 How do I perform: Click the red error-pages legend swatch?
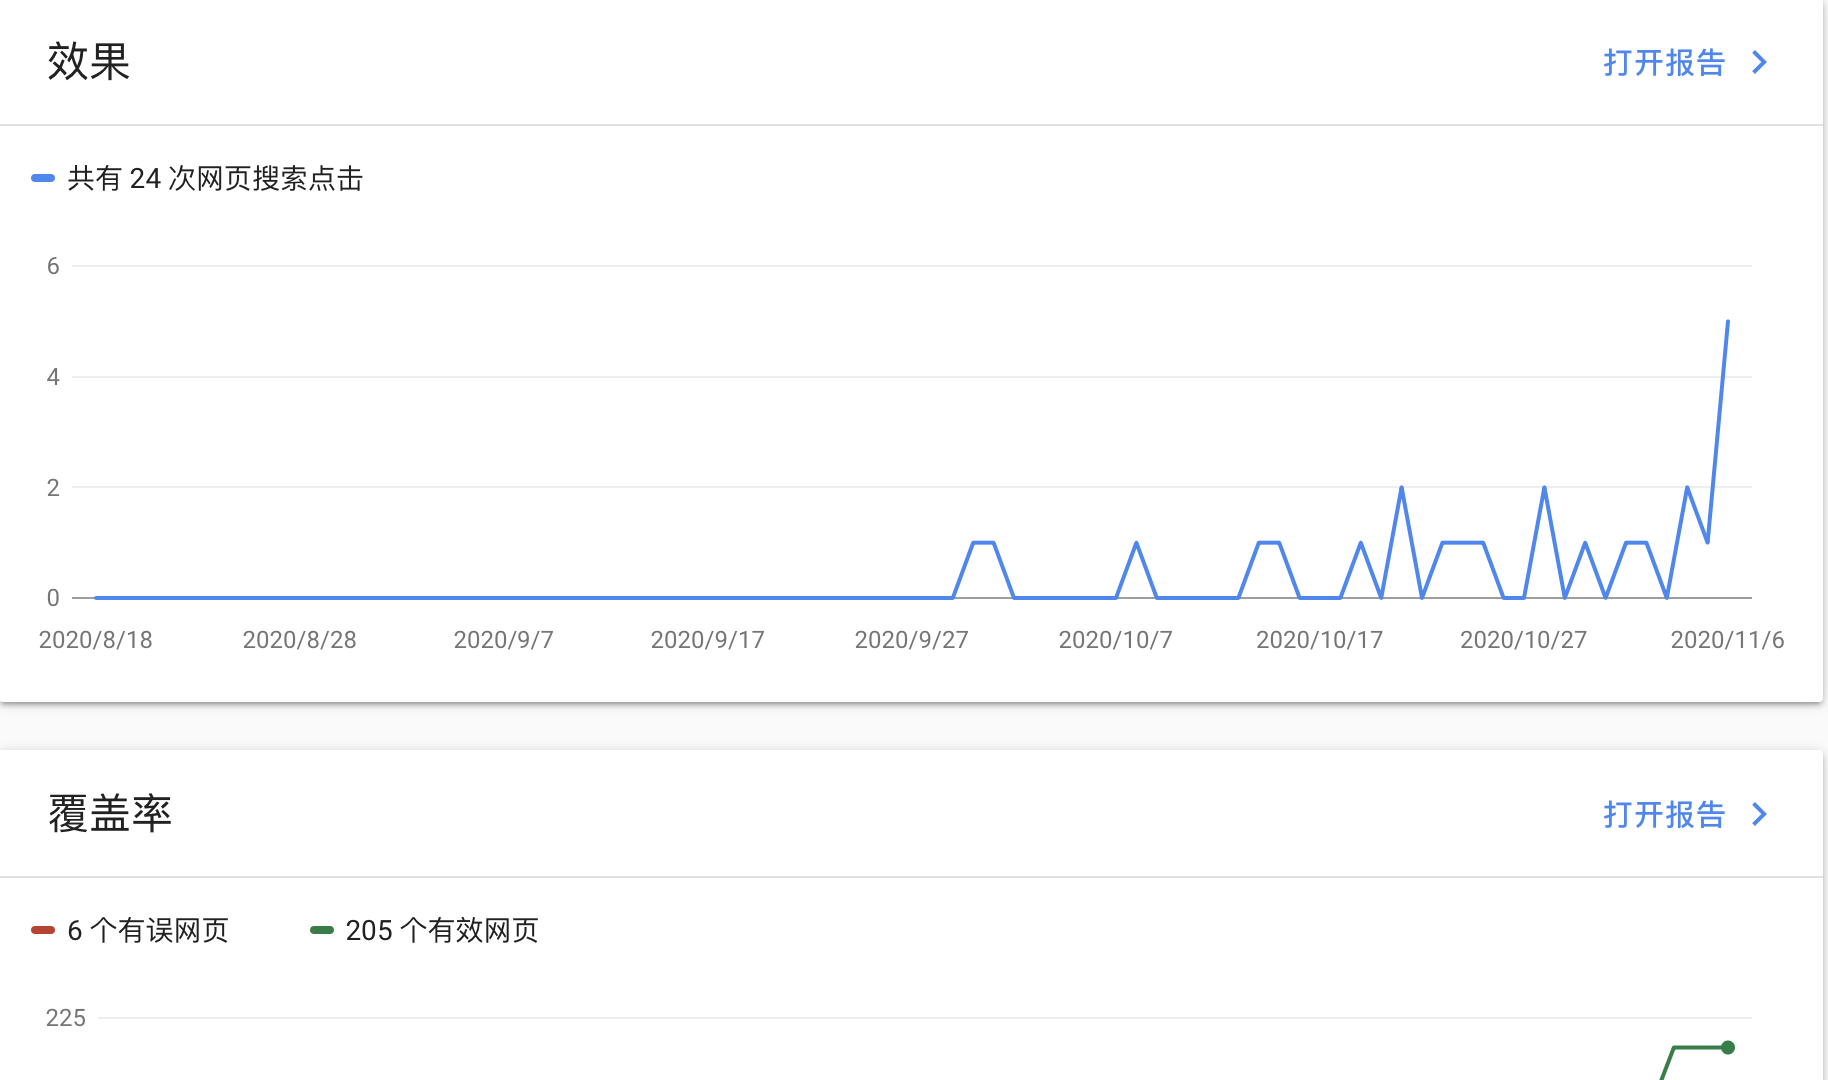43,931
